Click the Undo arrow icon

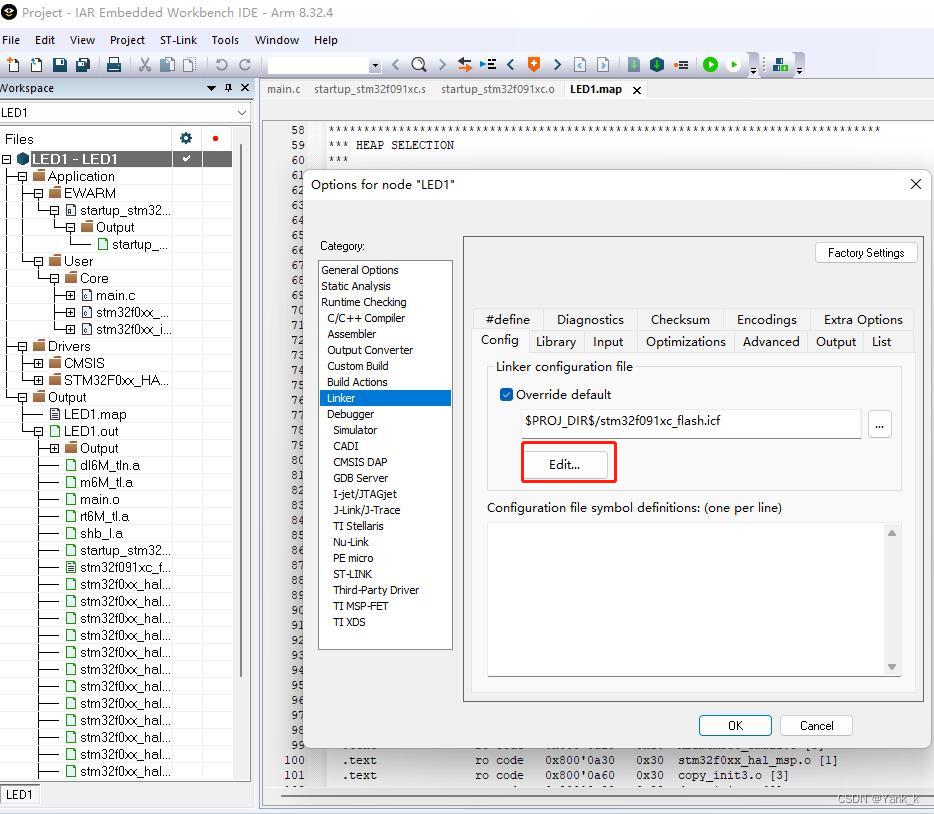pyautogui.click(x=222, y=64)
